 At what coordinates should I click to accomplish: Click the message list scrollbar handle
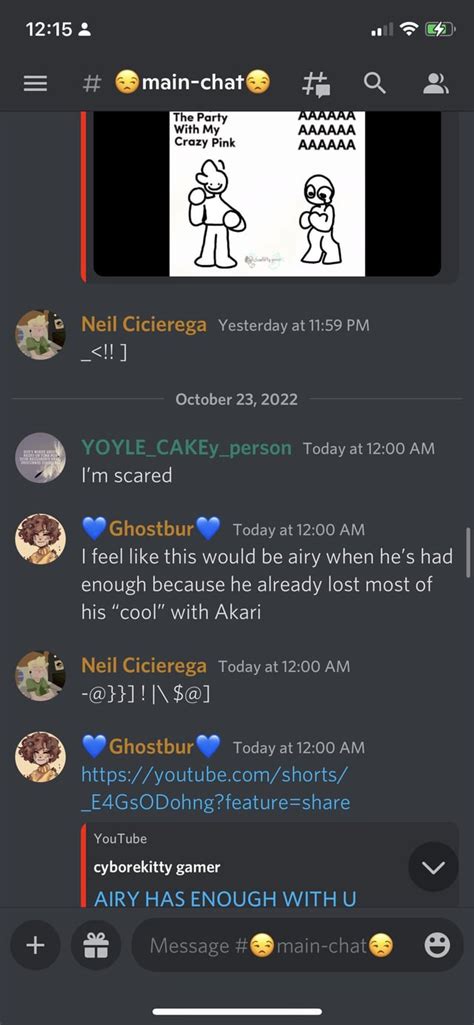(x=468, y=553)
